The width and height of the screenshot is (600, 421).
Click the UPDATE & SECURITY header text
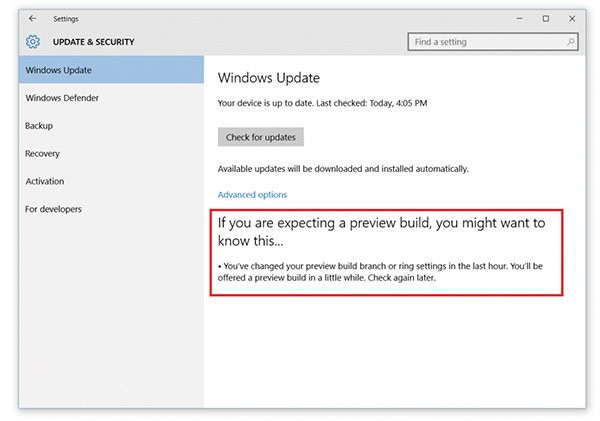92,42
